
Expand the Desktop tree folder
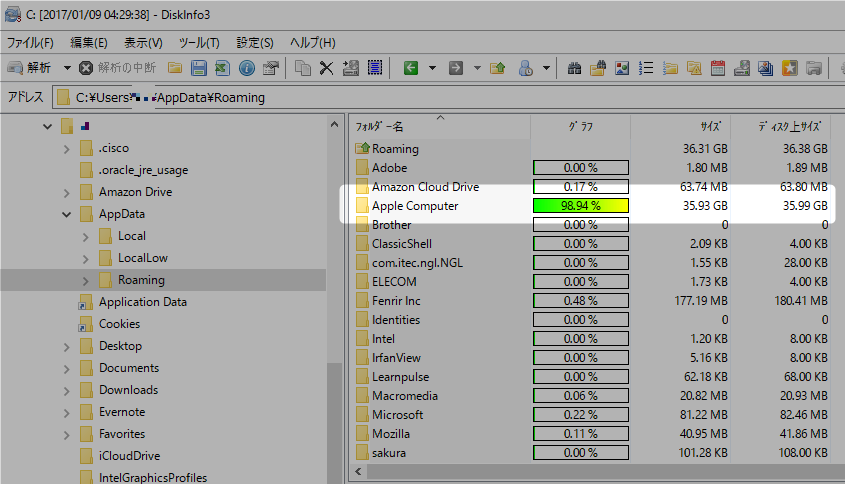66,347
